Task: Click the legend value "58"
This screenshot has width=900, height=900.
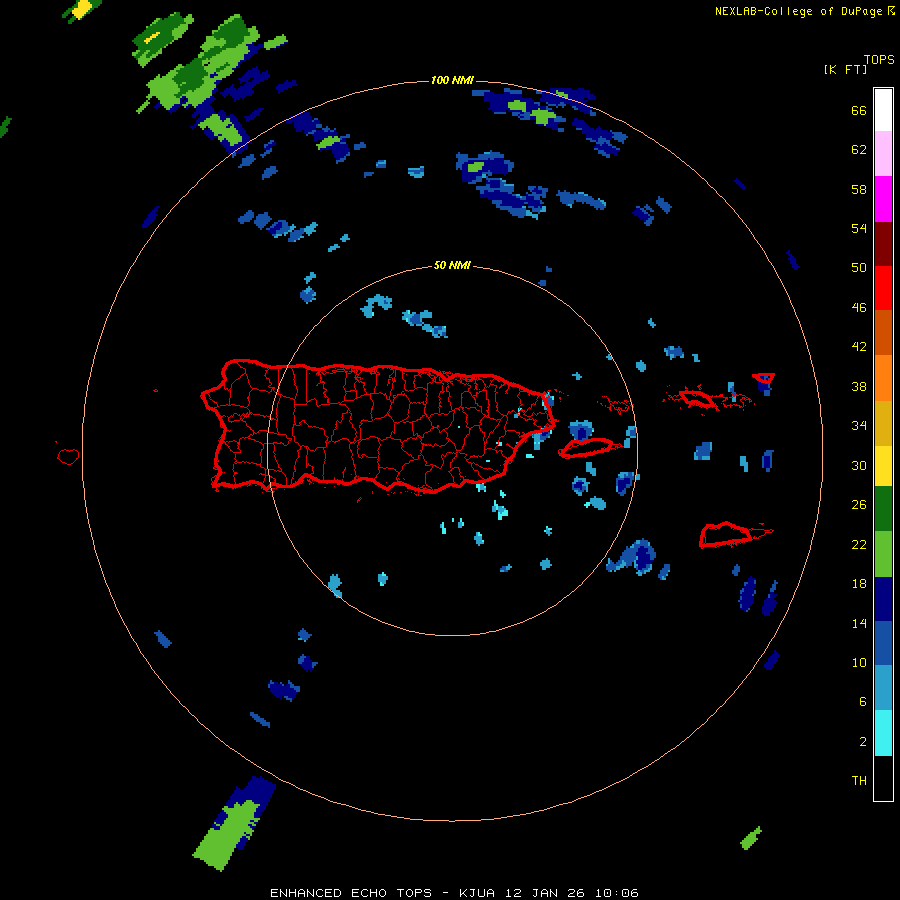Action: click(859, 189)
